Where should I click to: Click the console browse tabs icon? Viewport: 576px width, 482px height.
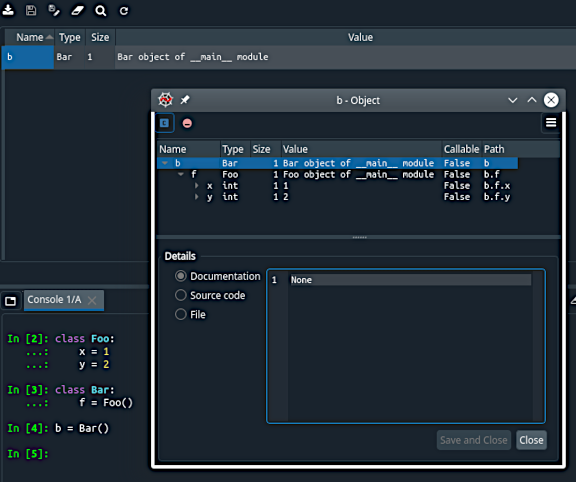click(x=11, y=301)
